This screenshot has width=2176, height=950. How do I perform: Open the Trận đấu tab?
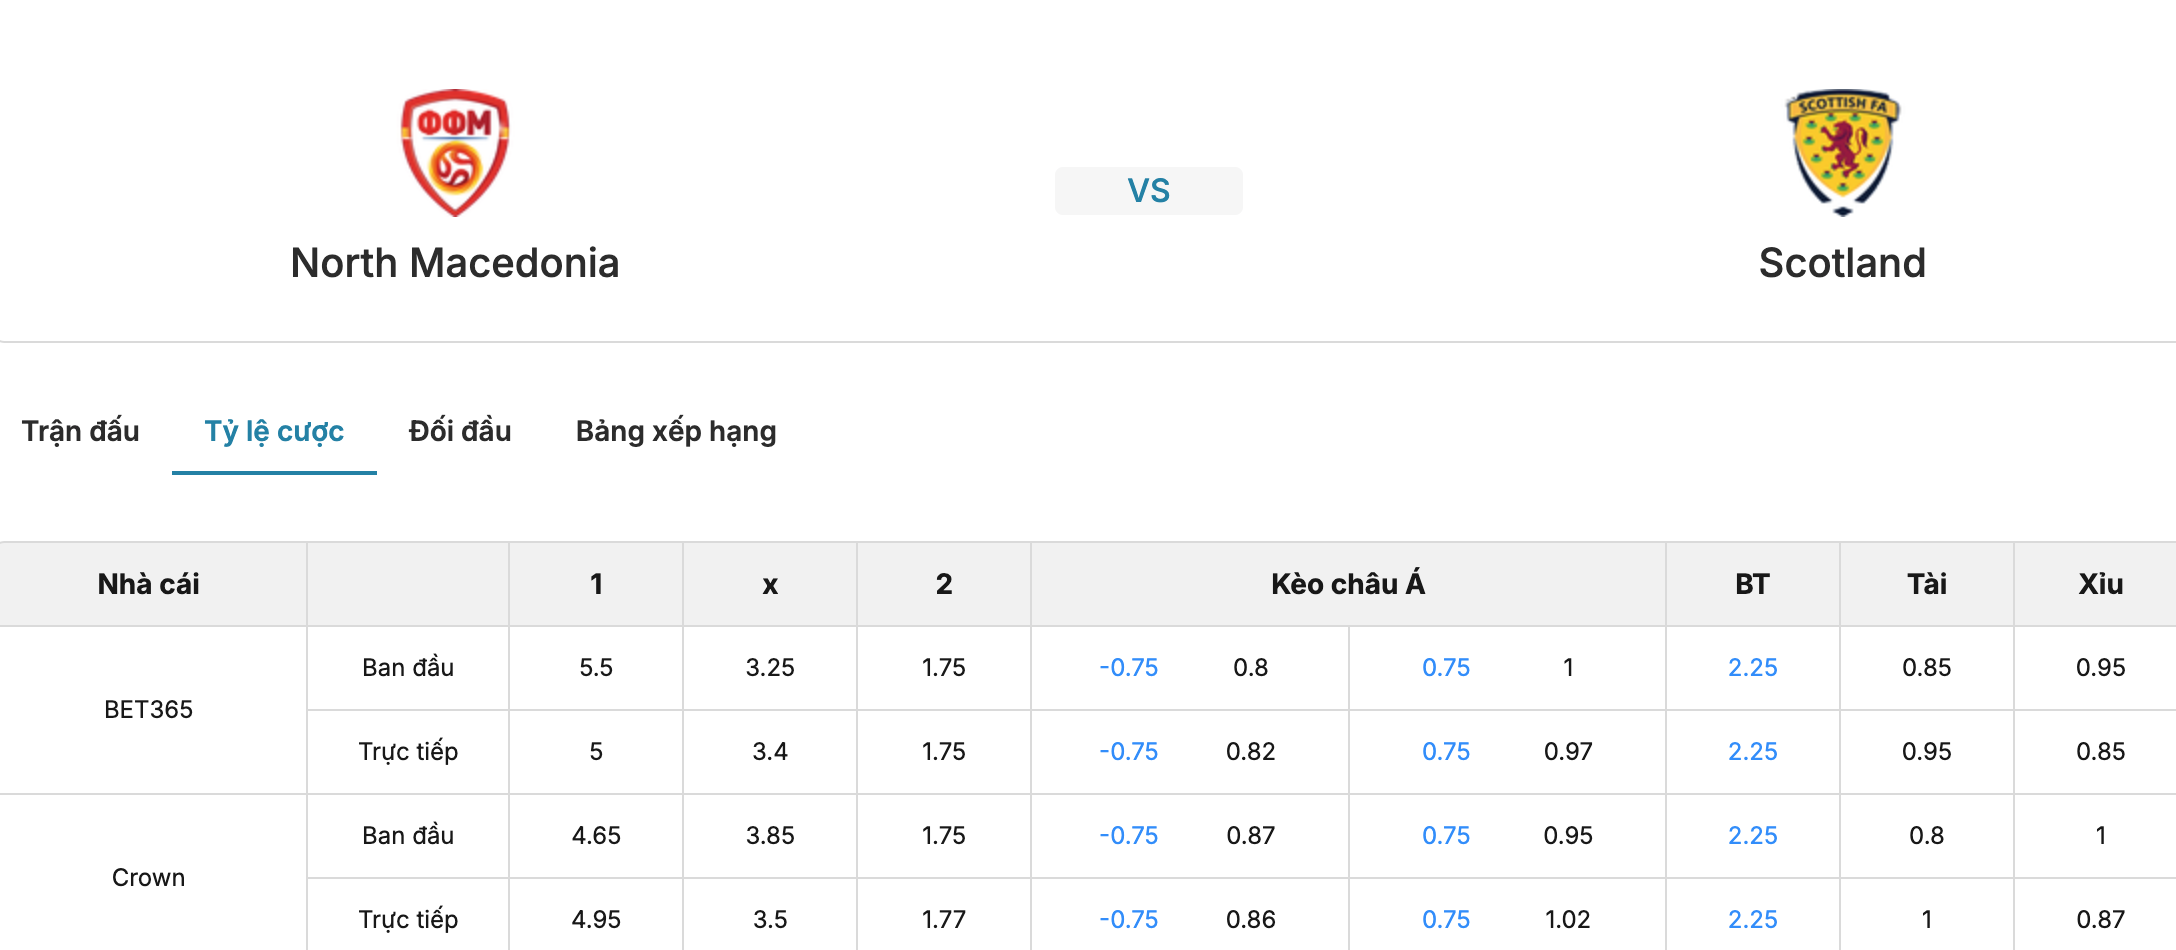(x=81, y=431)
